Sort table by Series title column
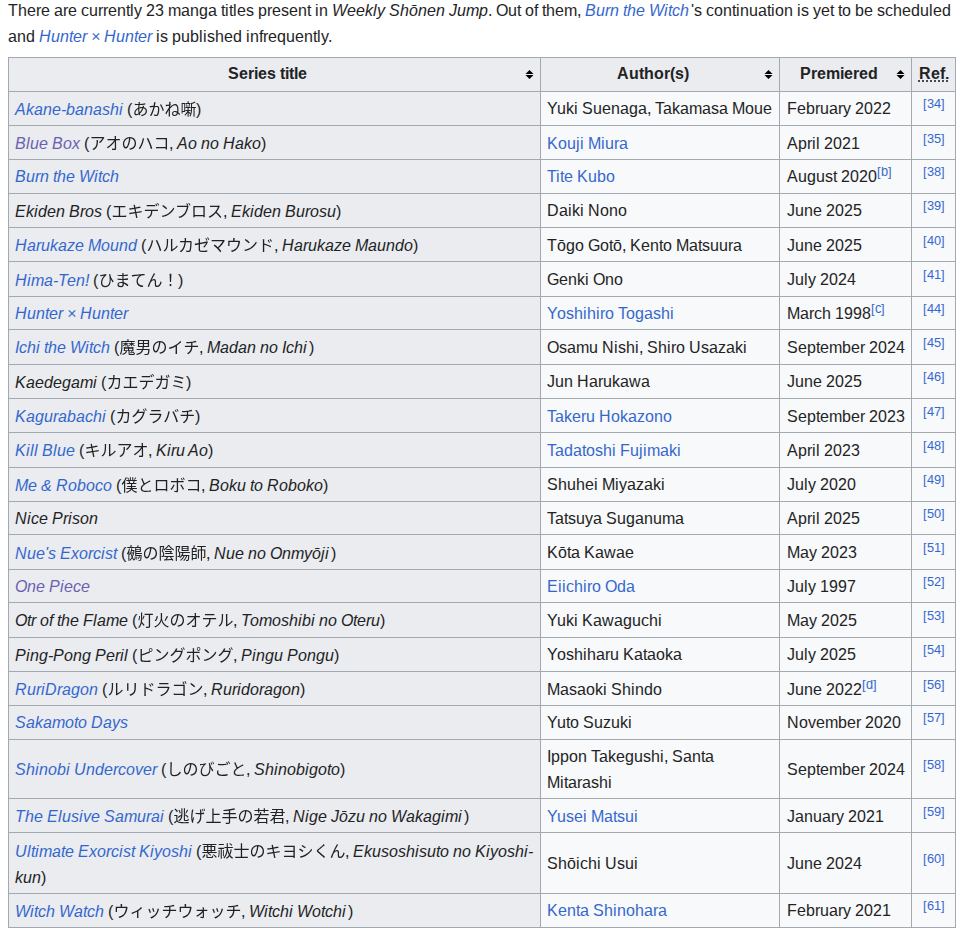Viewport: 959px width, 928px height. tap(274, 74)
